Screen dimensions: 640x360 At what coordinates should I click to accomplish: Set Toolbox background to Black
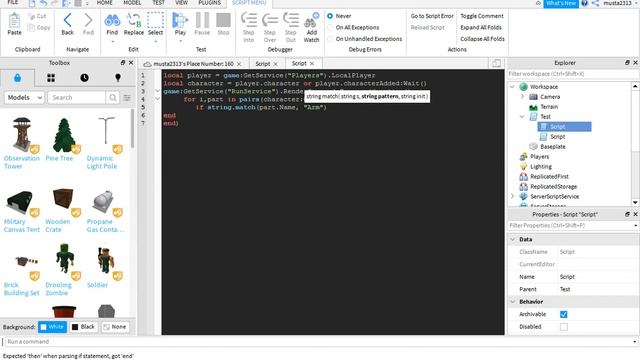83,327
